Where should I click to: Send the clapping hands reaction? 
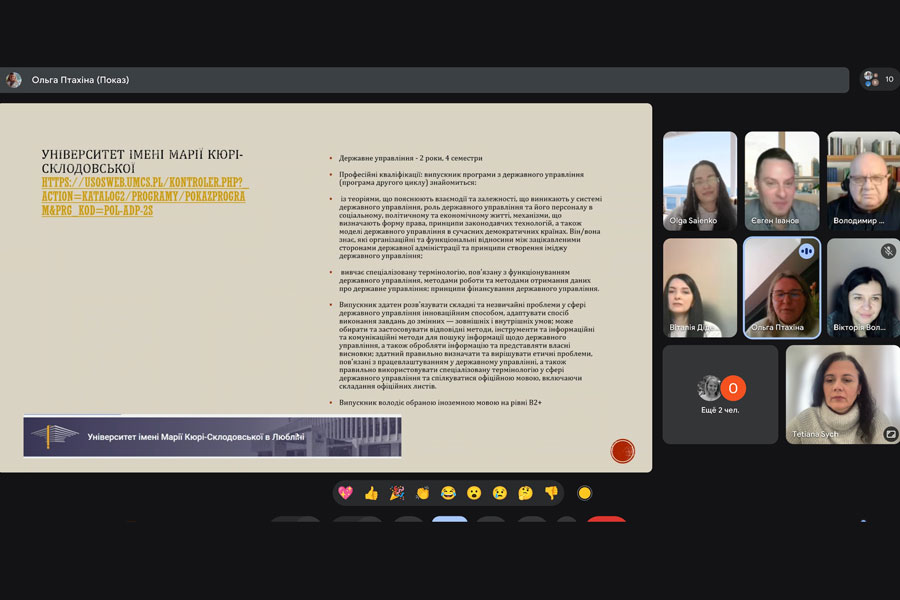click(422, 493)
